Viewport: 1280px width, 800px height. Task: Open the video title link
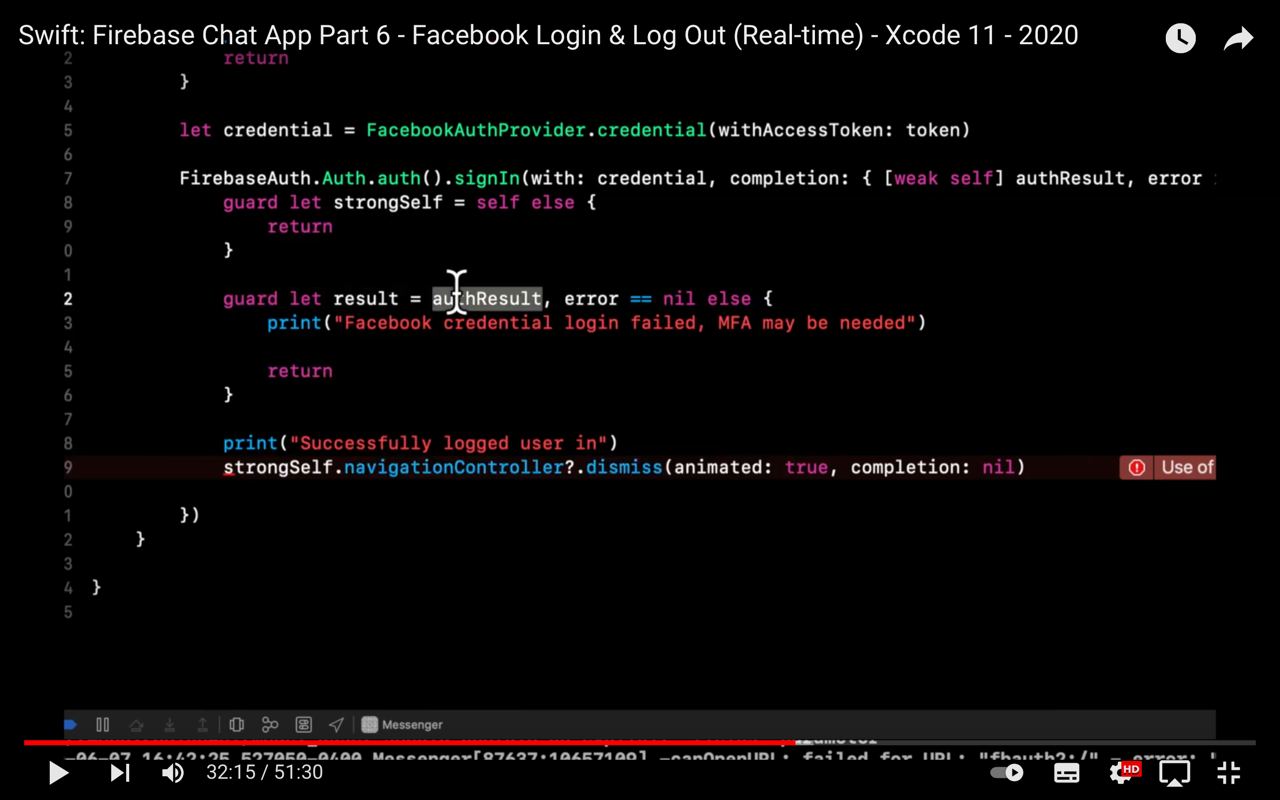pyautogui.click(x=548, y=36)
